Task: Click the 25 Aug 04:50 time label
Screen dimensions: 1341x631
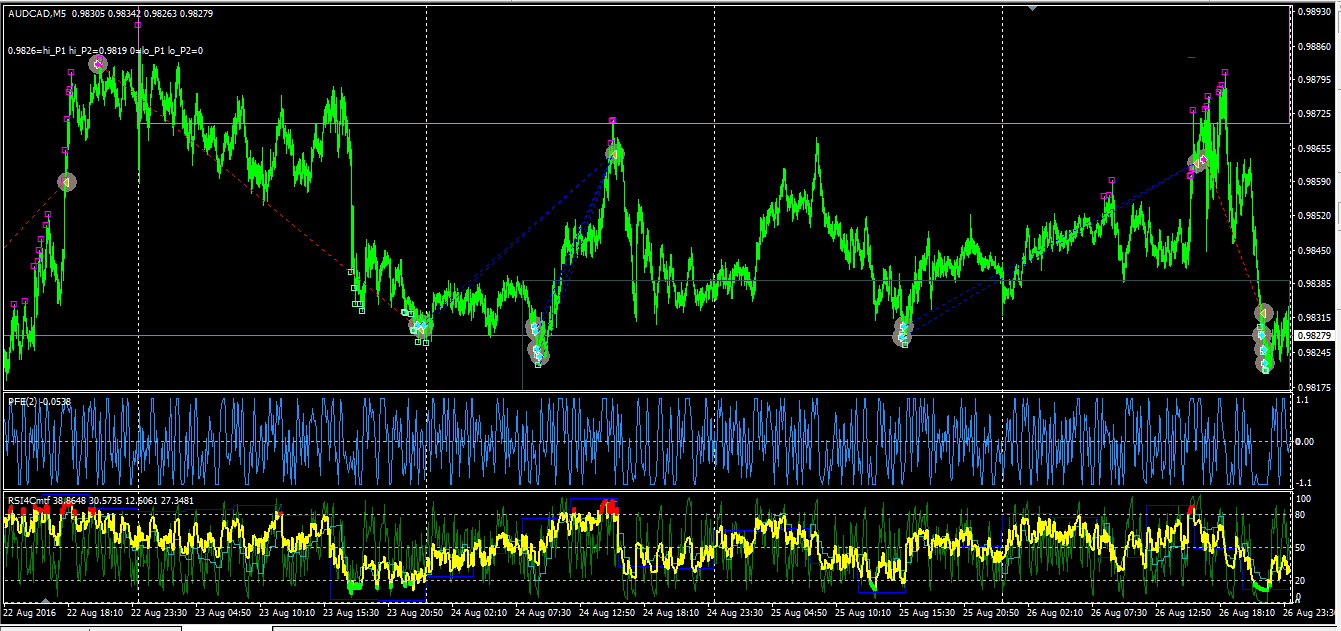Action: point(801,612)
